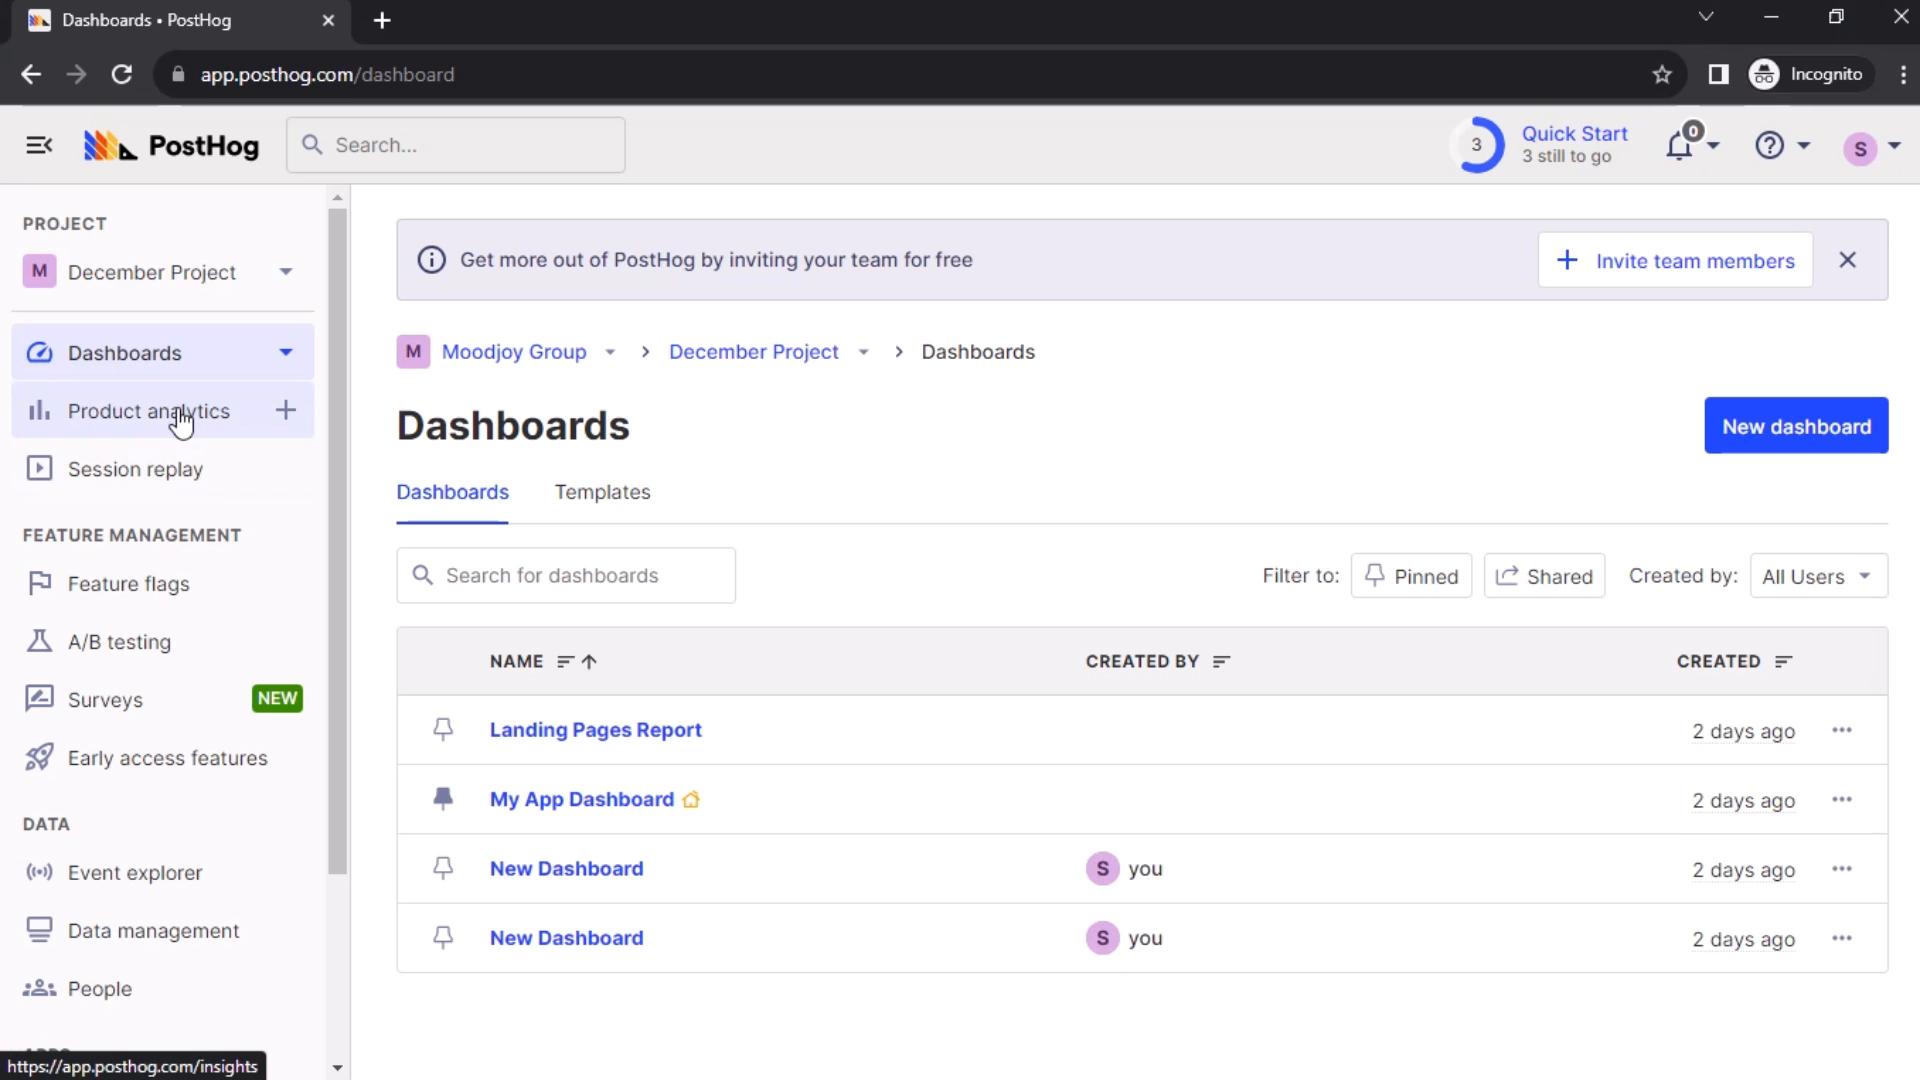Toggle Pinned filter for dashboards
The height and width of the screenshot is (1080, 1920).
[1410, 576]
